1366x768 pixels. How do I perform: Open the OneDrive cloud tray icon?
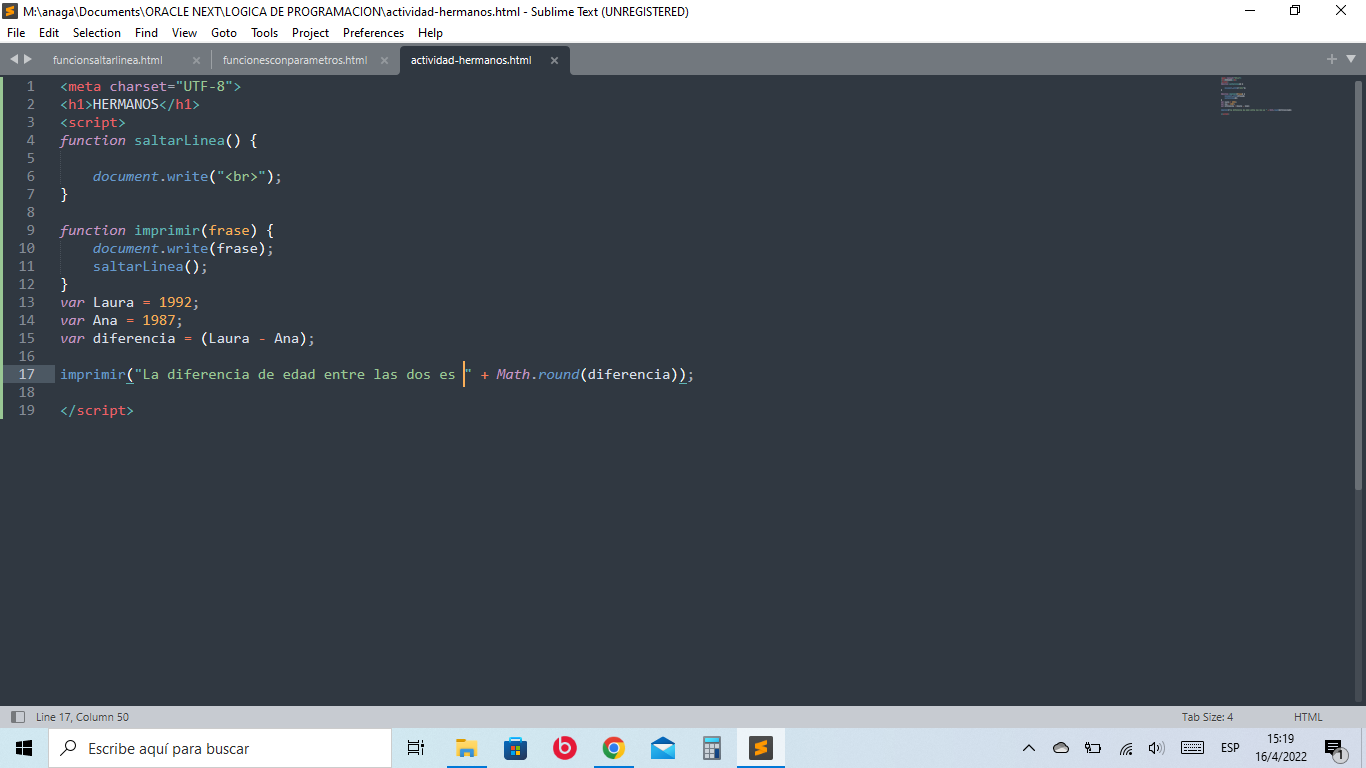tap(1061, 748)
